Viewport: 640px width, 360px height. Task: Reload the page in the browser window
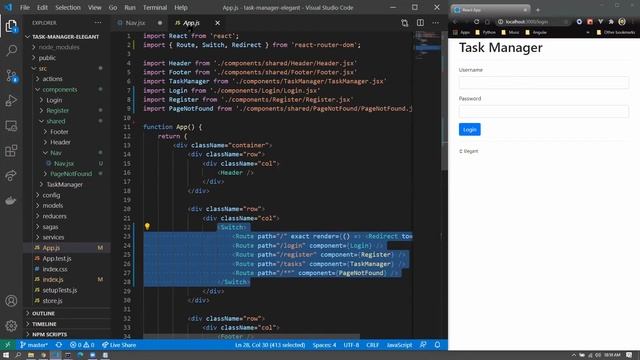click(476, 22)
